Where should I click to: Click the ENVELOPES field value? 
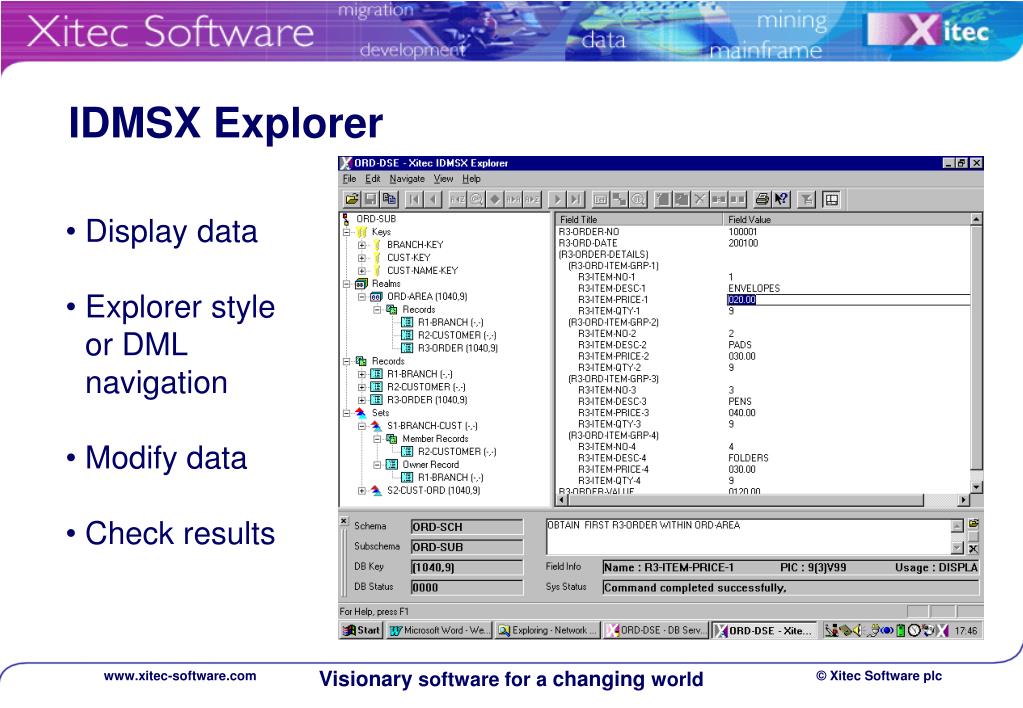[x=754, y=288]
